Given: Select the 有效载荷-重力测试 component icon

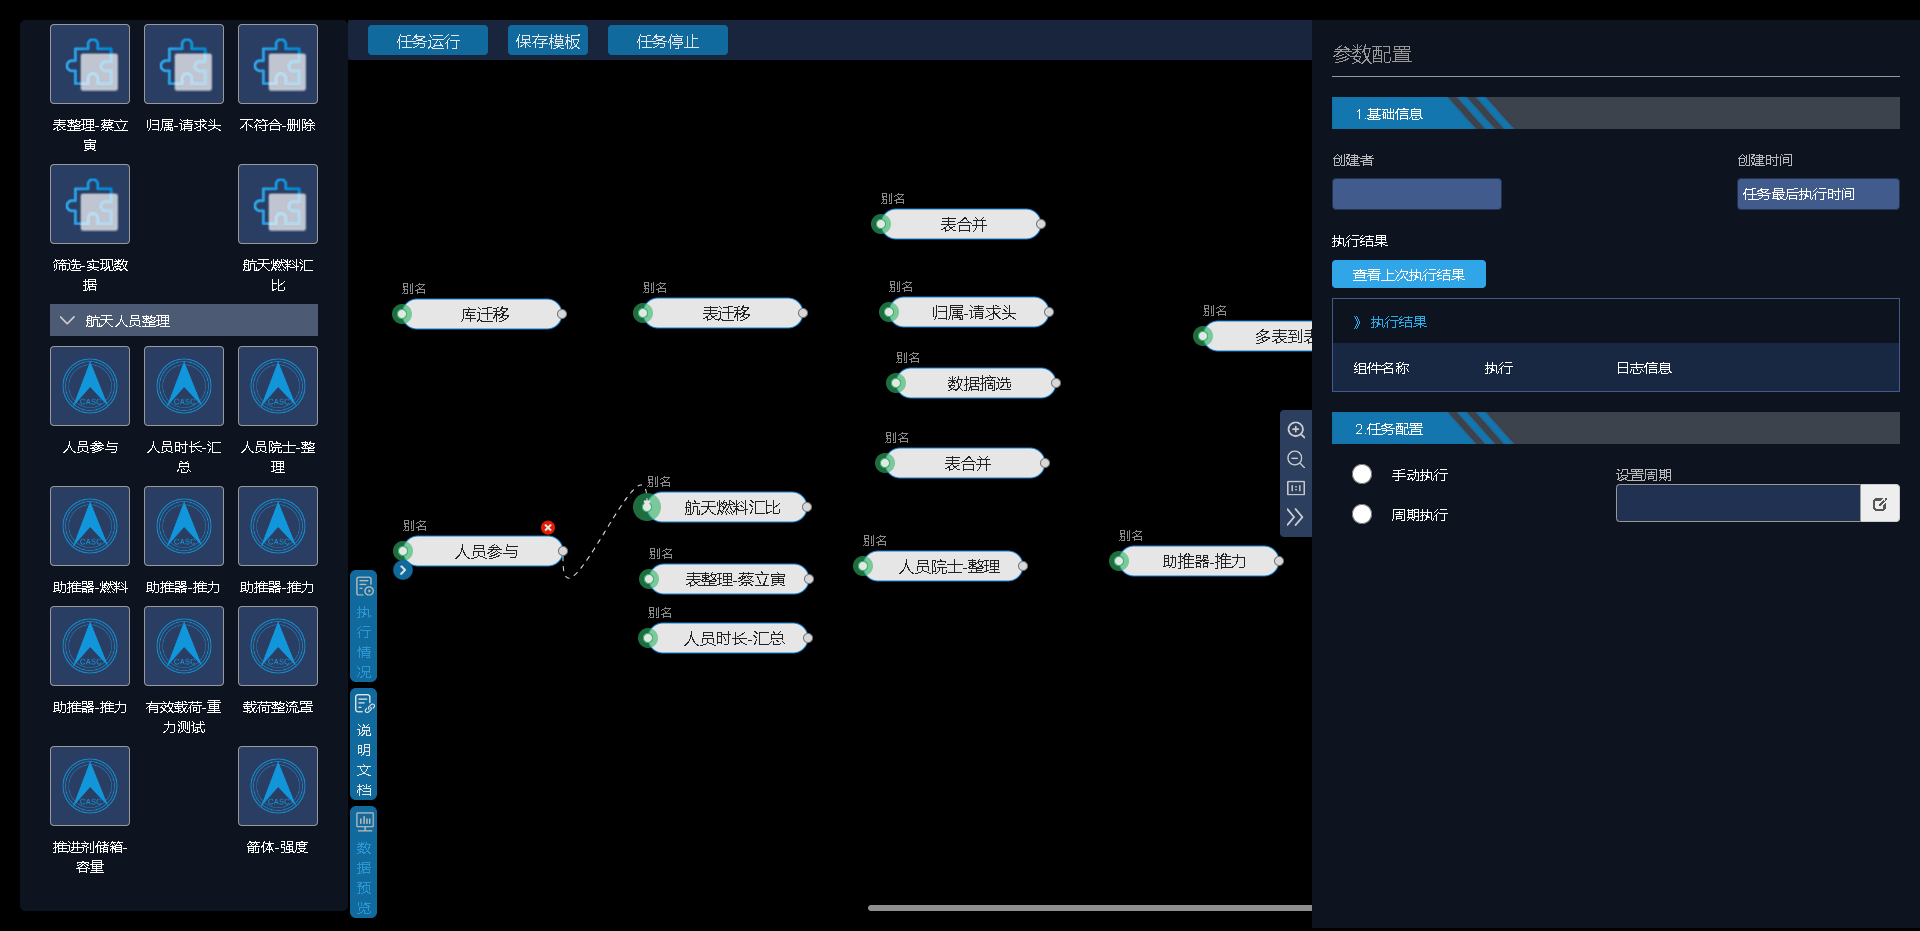Looking at the screenshot, I should [x=184, y=646].
